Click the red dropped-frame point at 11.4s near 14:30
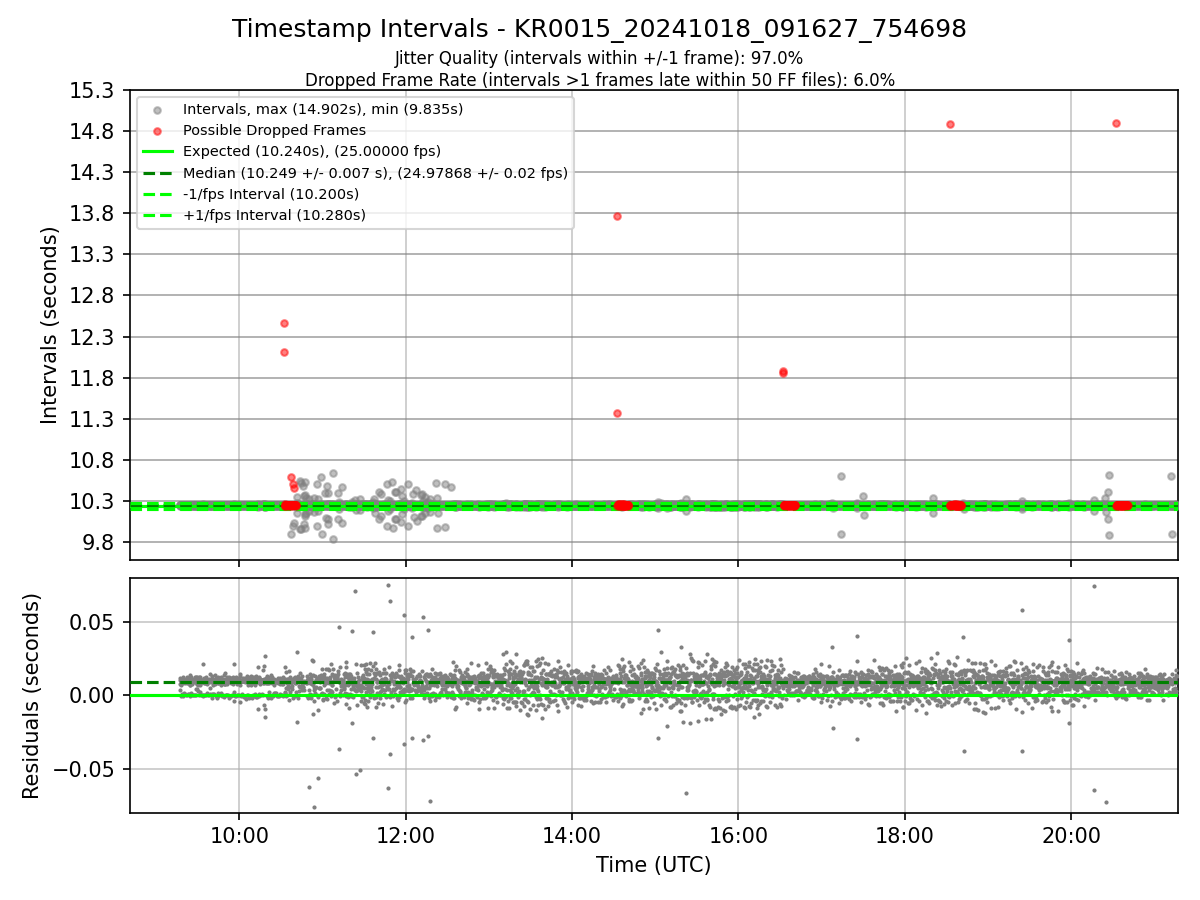This screenshot has width=1200, height=900. [x=617, y=413]
